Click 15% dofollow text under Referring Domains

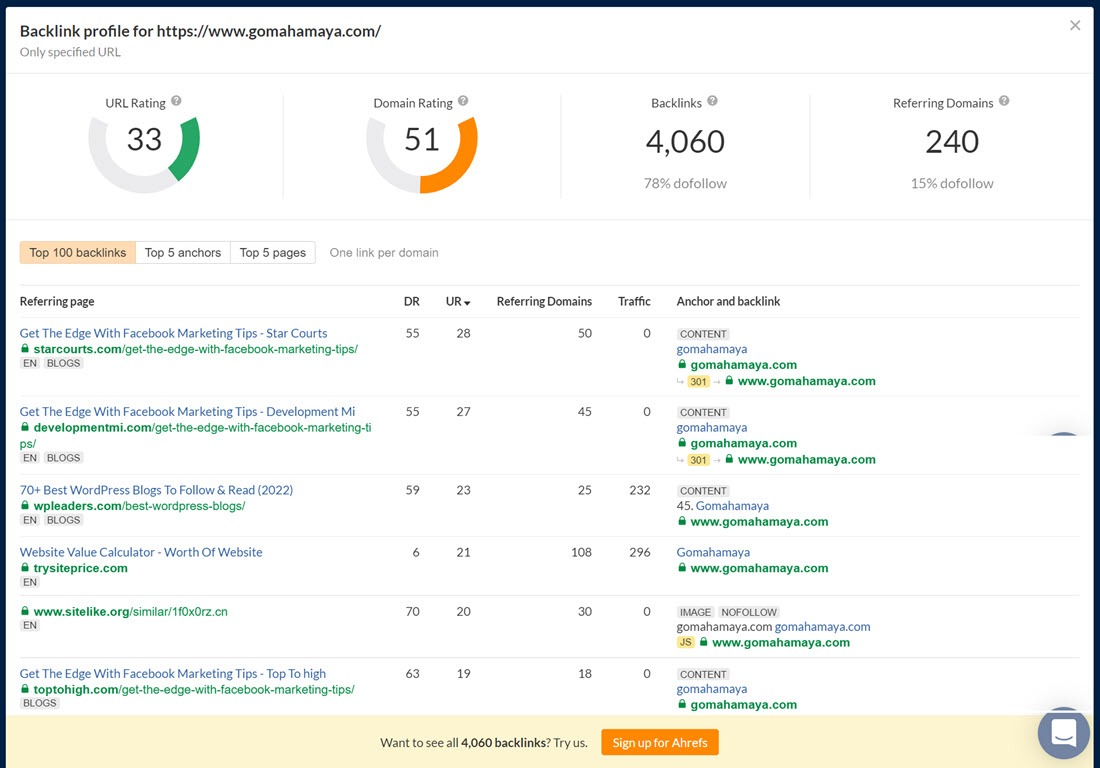click(x=952, y=184)
